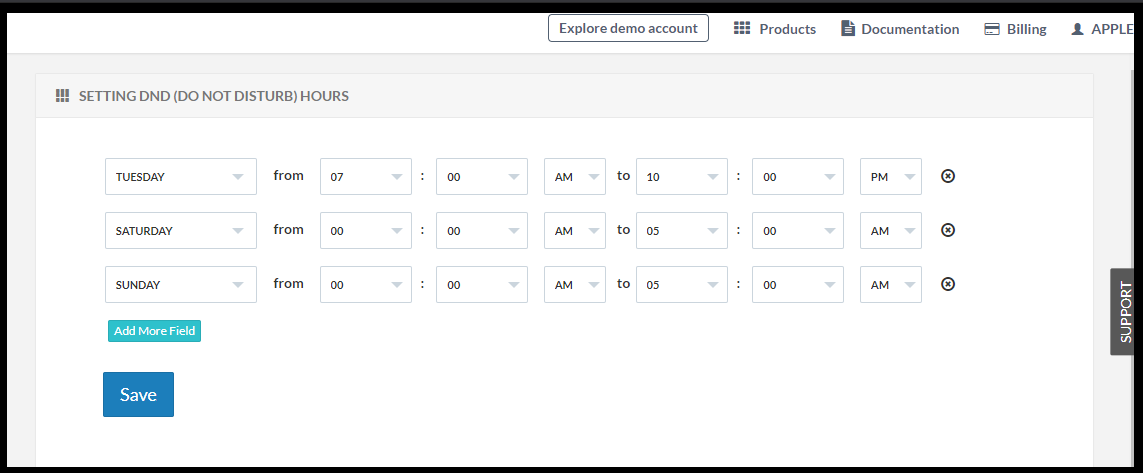Open Documentation page icon
1143x473 pixels.
848,28
